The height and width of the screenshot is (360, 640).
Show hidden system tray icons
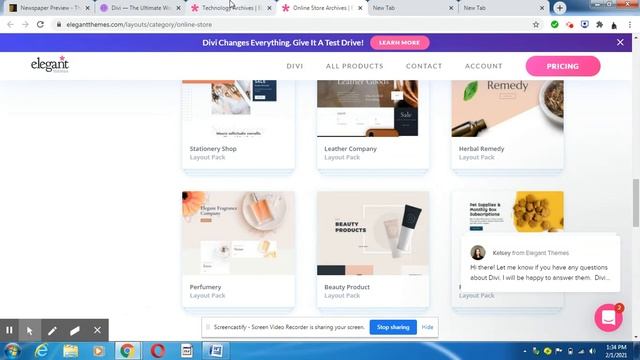click(524, 351)
